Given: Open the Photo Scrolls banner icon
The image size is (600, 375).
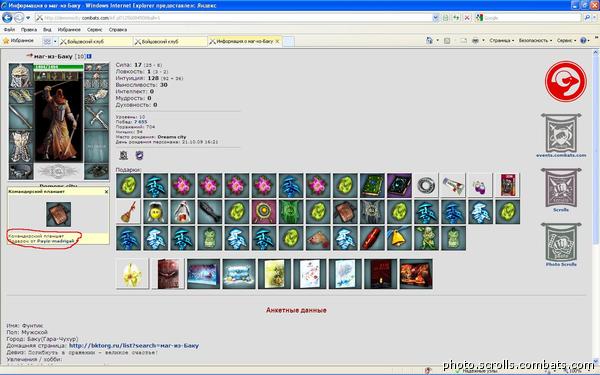Looking at the screenshot, I should [561, 242].
